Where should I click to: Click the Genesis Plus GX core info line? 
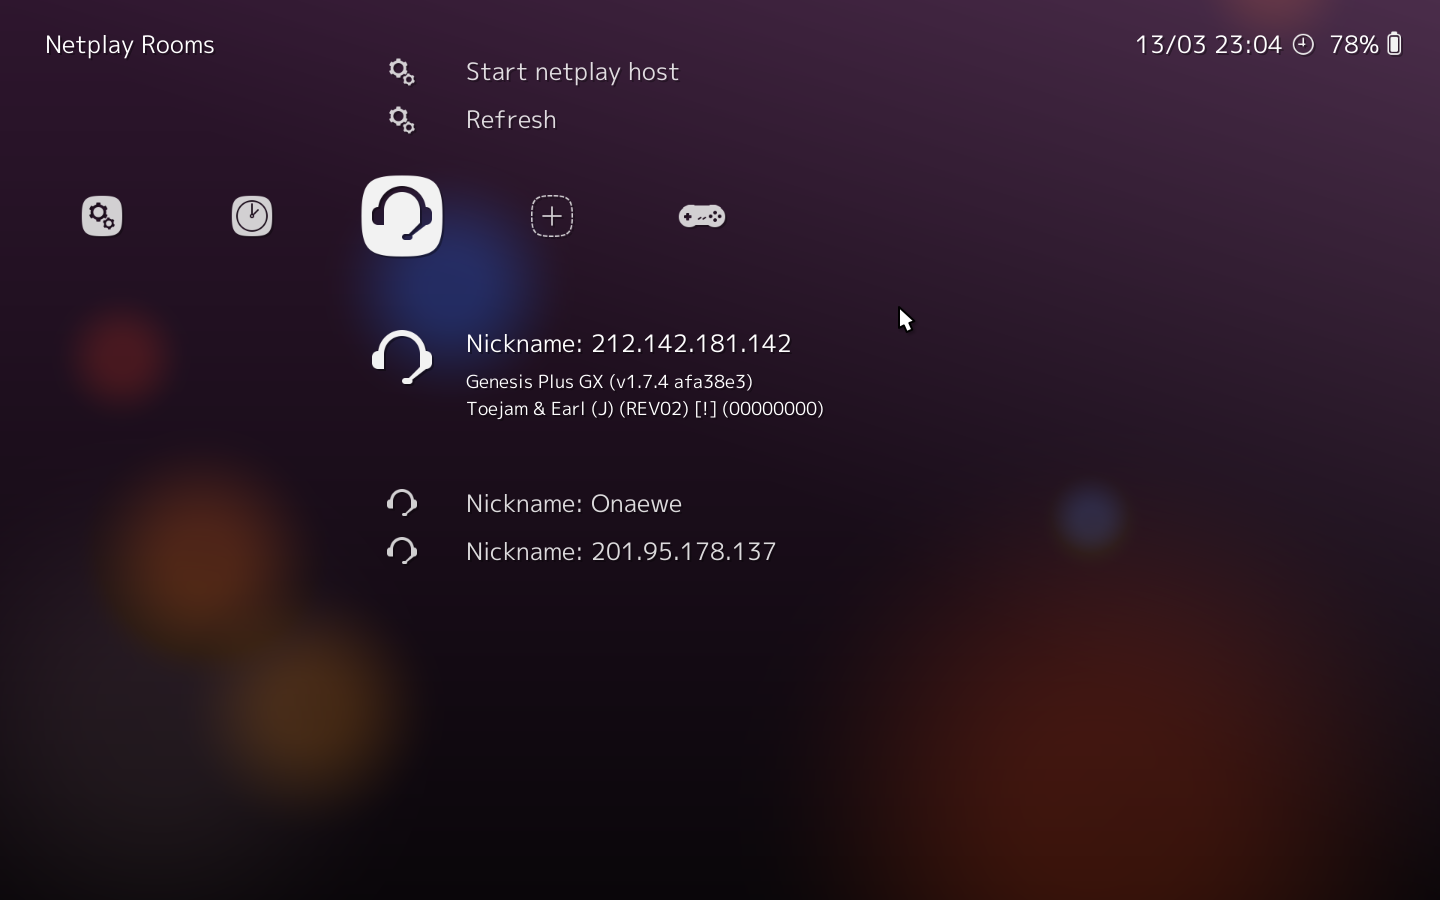(609, 382)
